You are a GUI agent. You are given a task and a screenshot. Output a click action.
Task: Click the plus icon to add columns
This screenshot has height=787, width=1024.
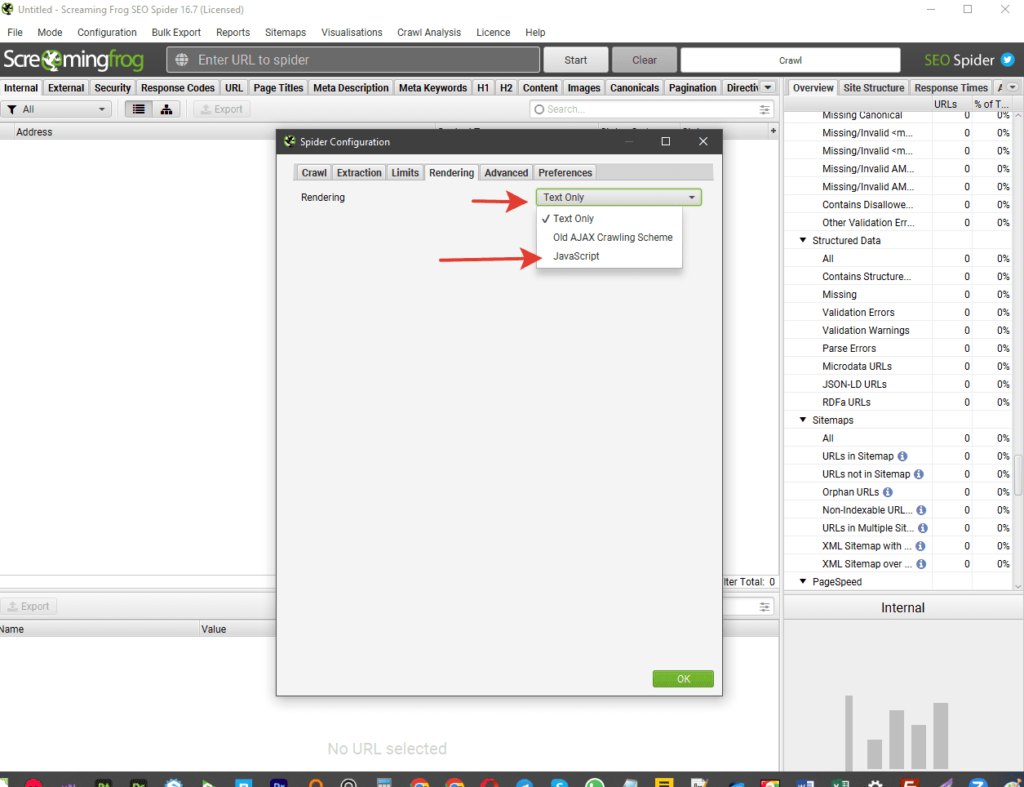(x=773, y=131)
